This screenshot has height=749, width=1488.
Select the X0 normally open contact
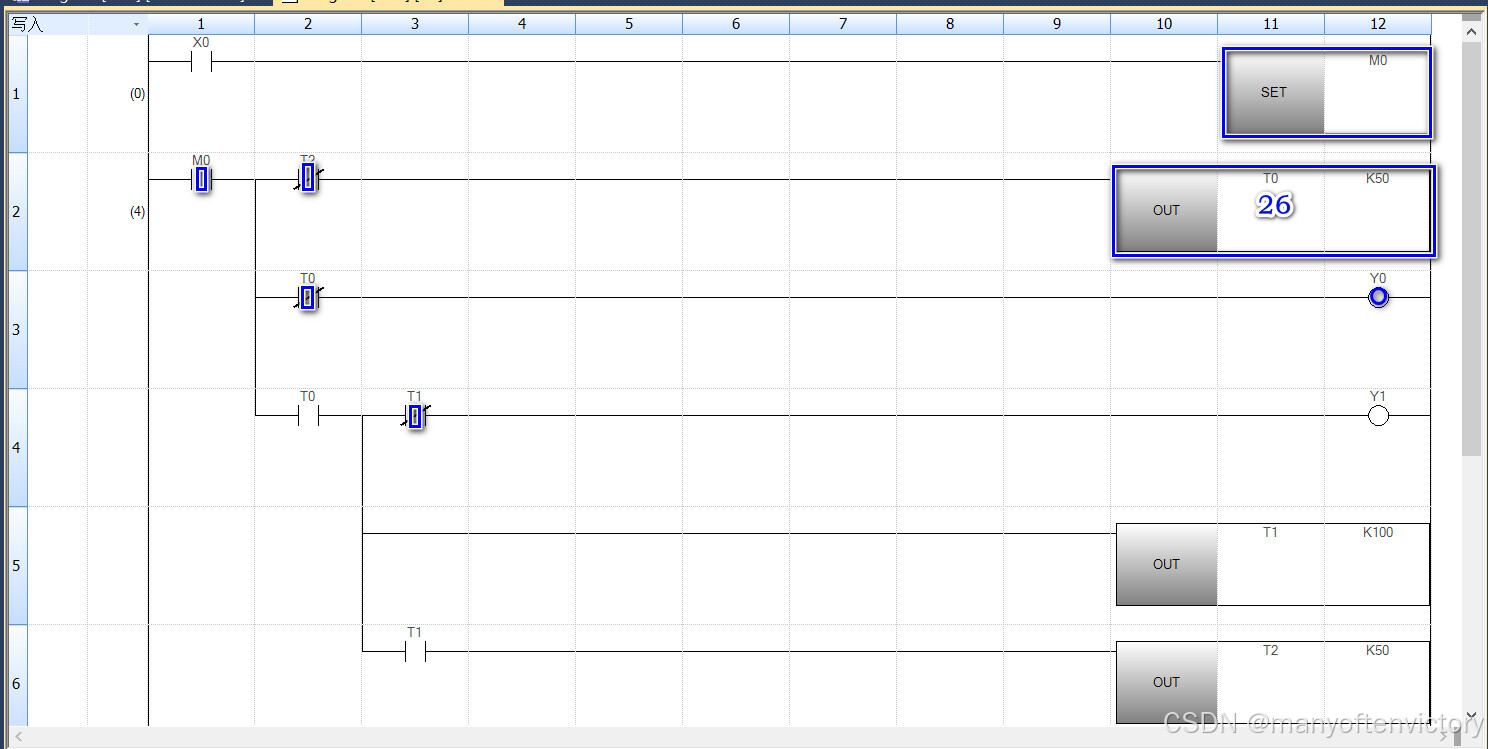coord(201,62)
